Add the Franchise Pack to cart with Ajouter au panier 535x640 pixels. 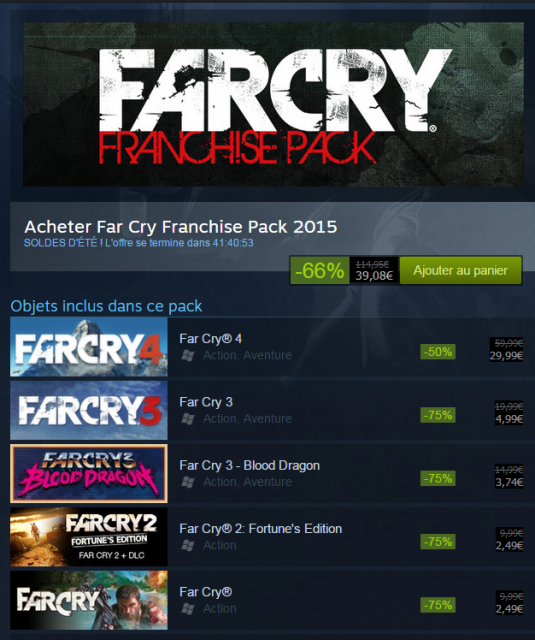coord(460,270)
